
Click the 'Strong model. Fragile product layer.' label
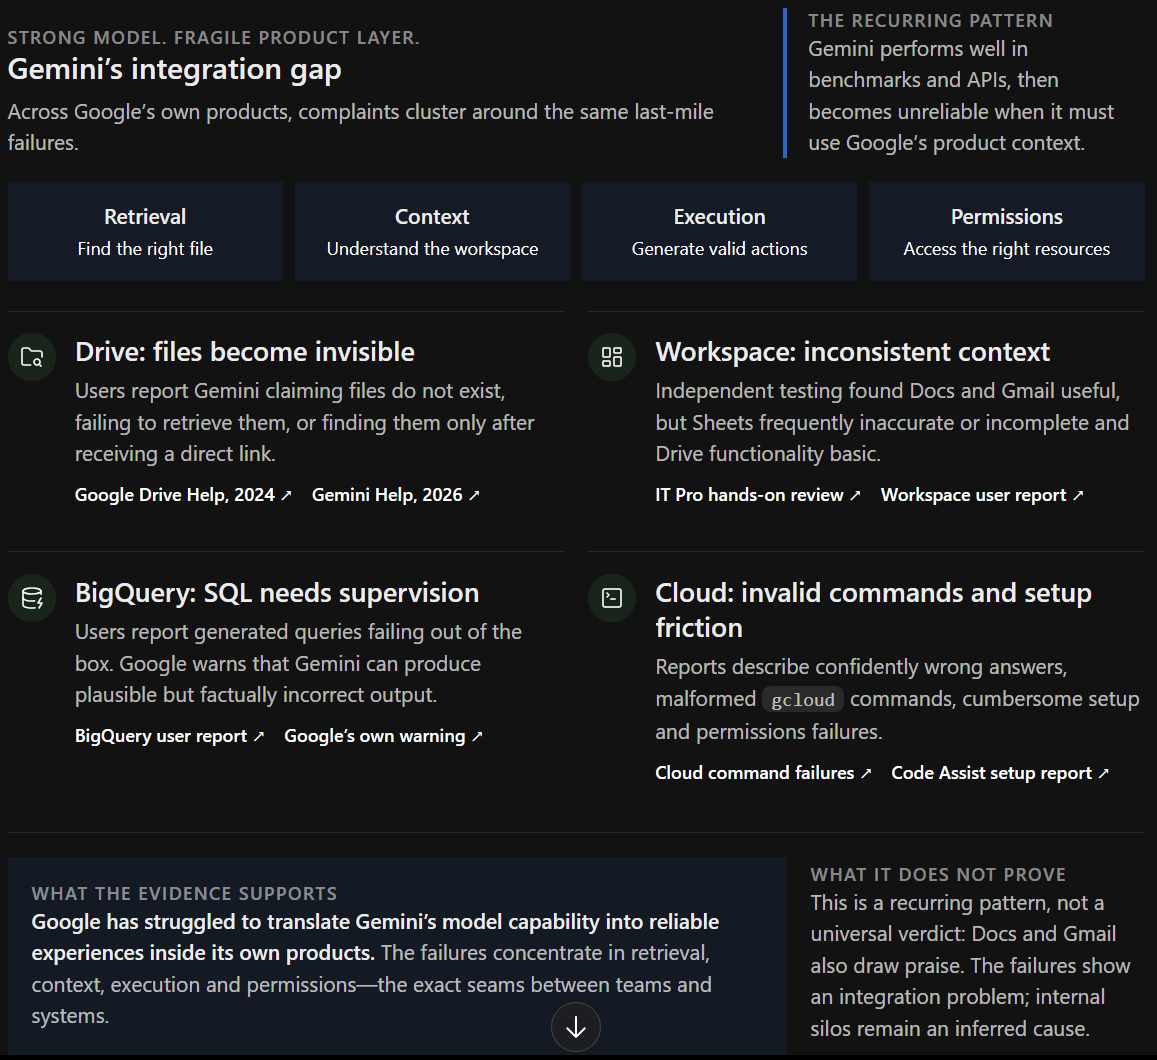pos(213,38)
